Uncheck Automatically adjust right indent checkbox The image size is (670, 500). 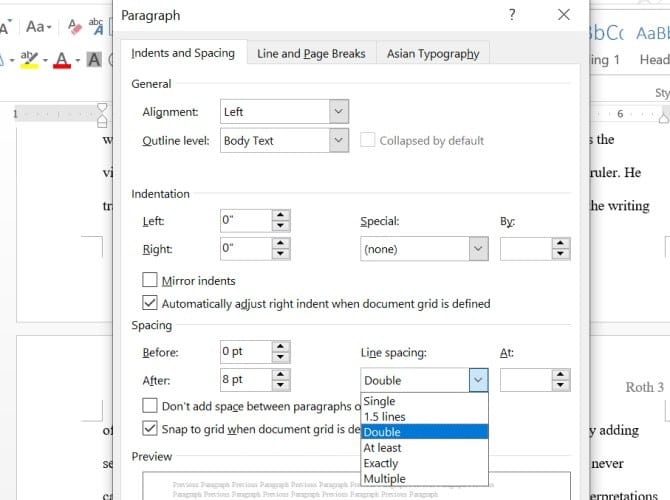point(150,303)
